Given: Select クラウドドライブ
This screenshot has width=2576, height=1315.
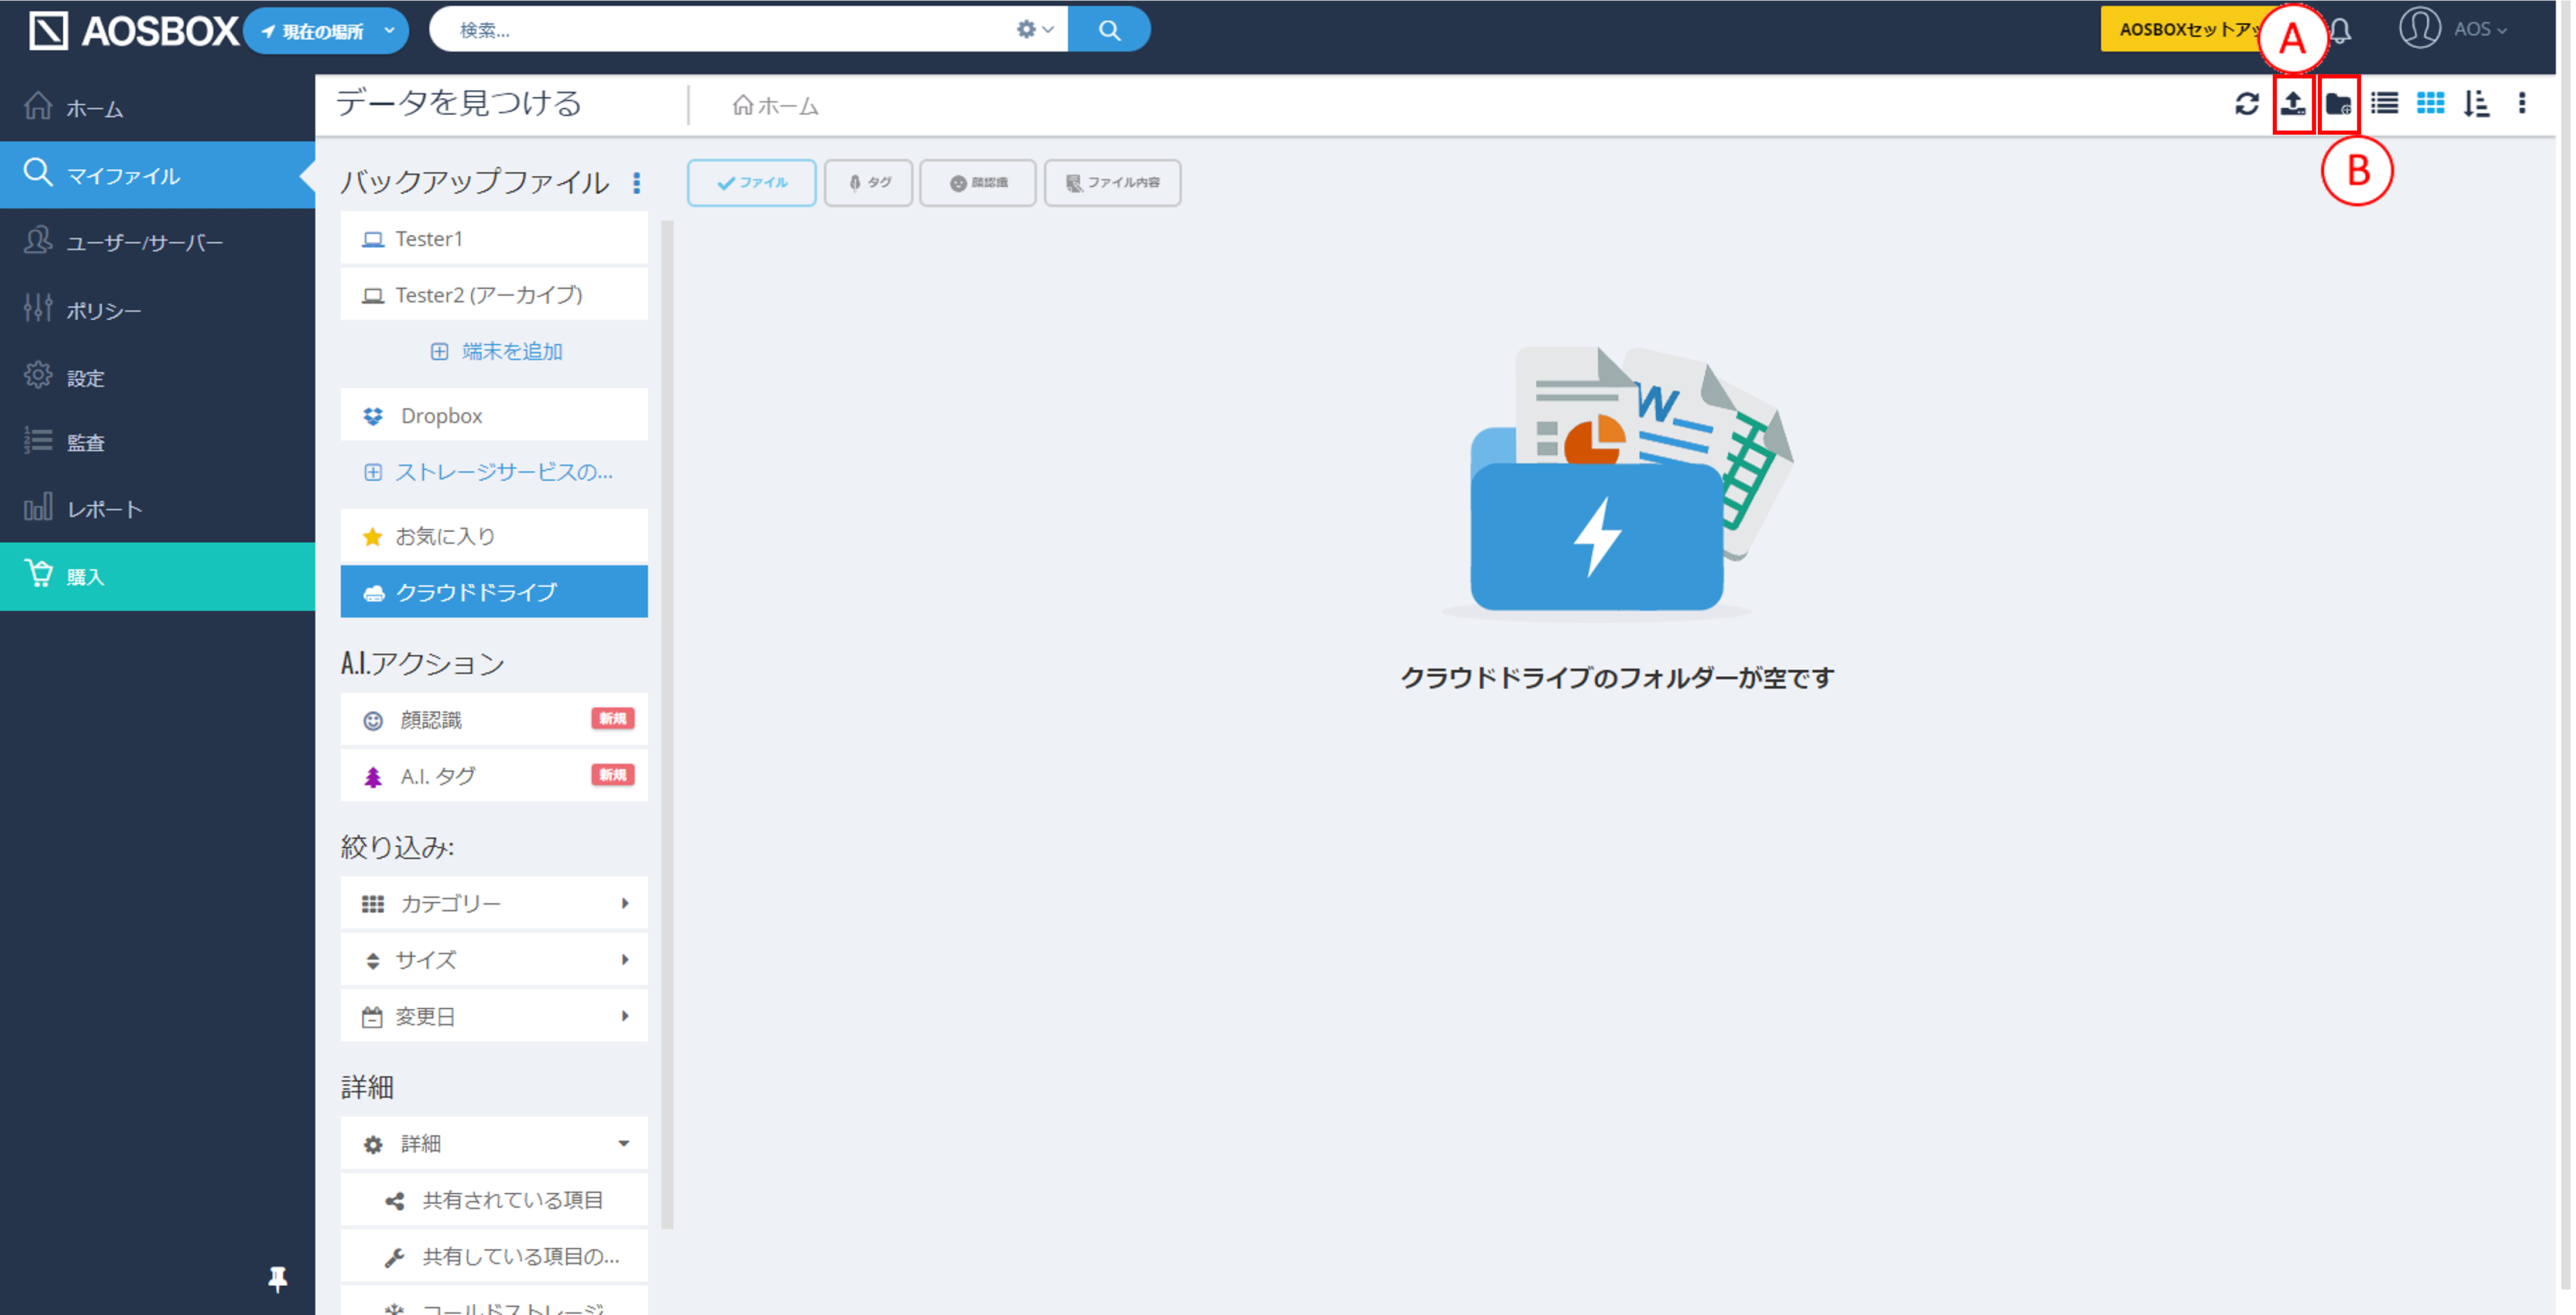Looking at the screenshot, I should 494,592.
